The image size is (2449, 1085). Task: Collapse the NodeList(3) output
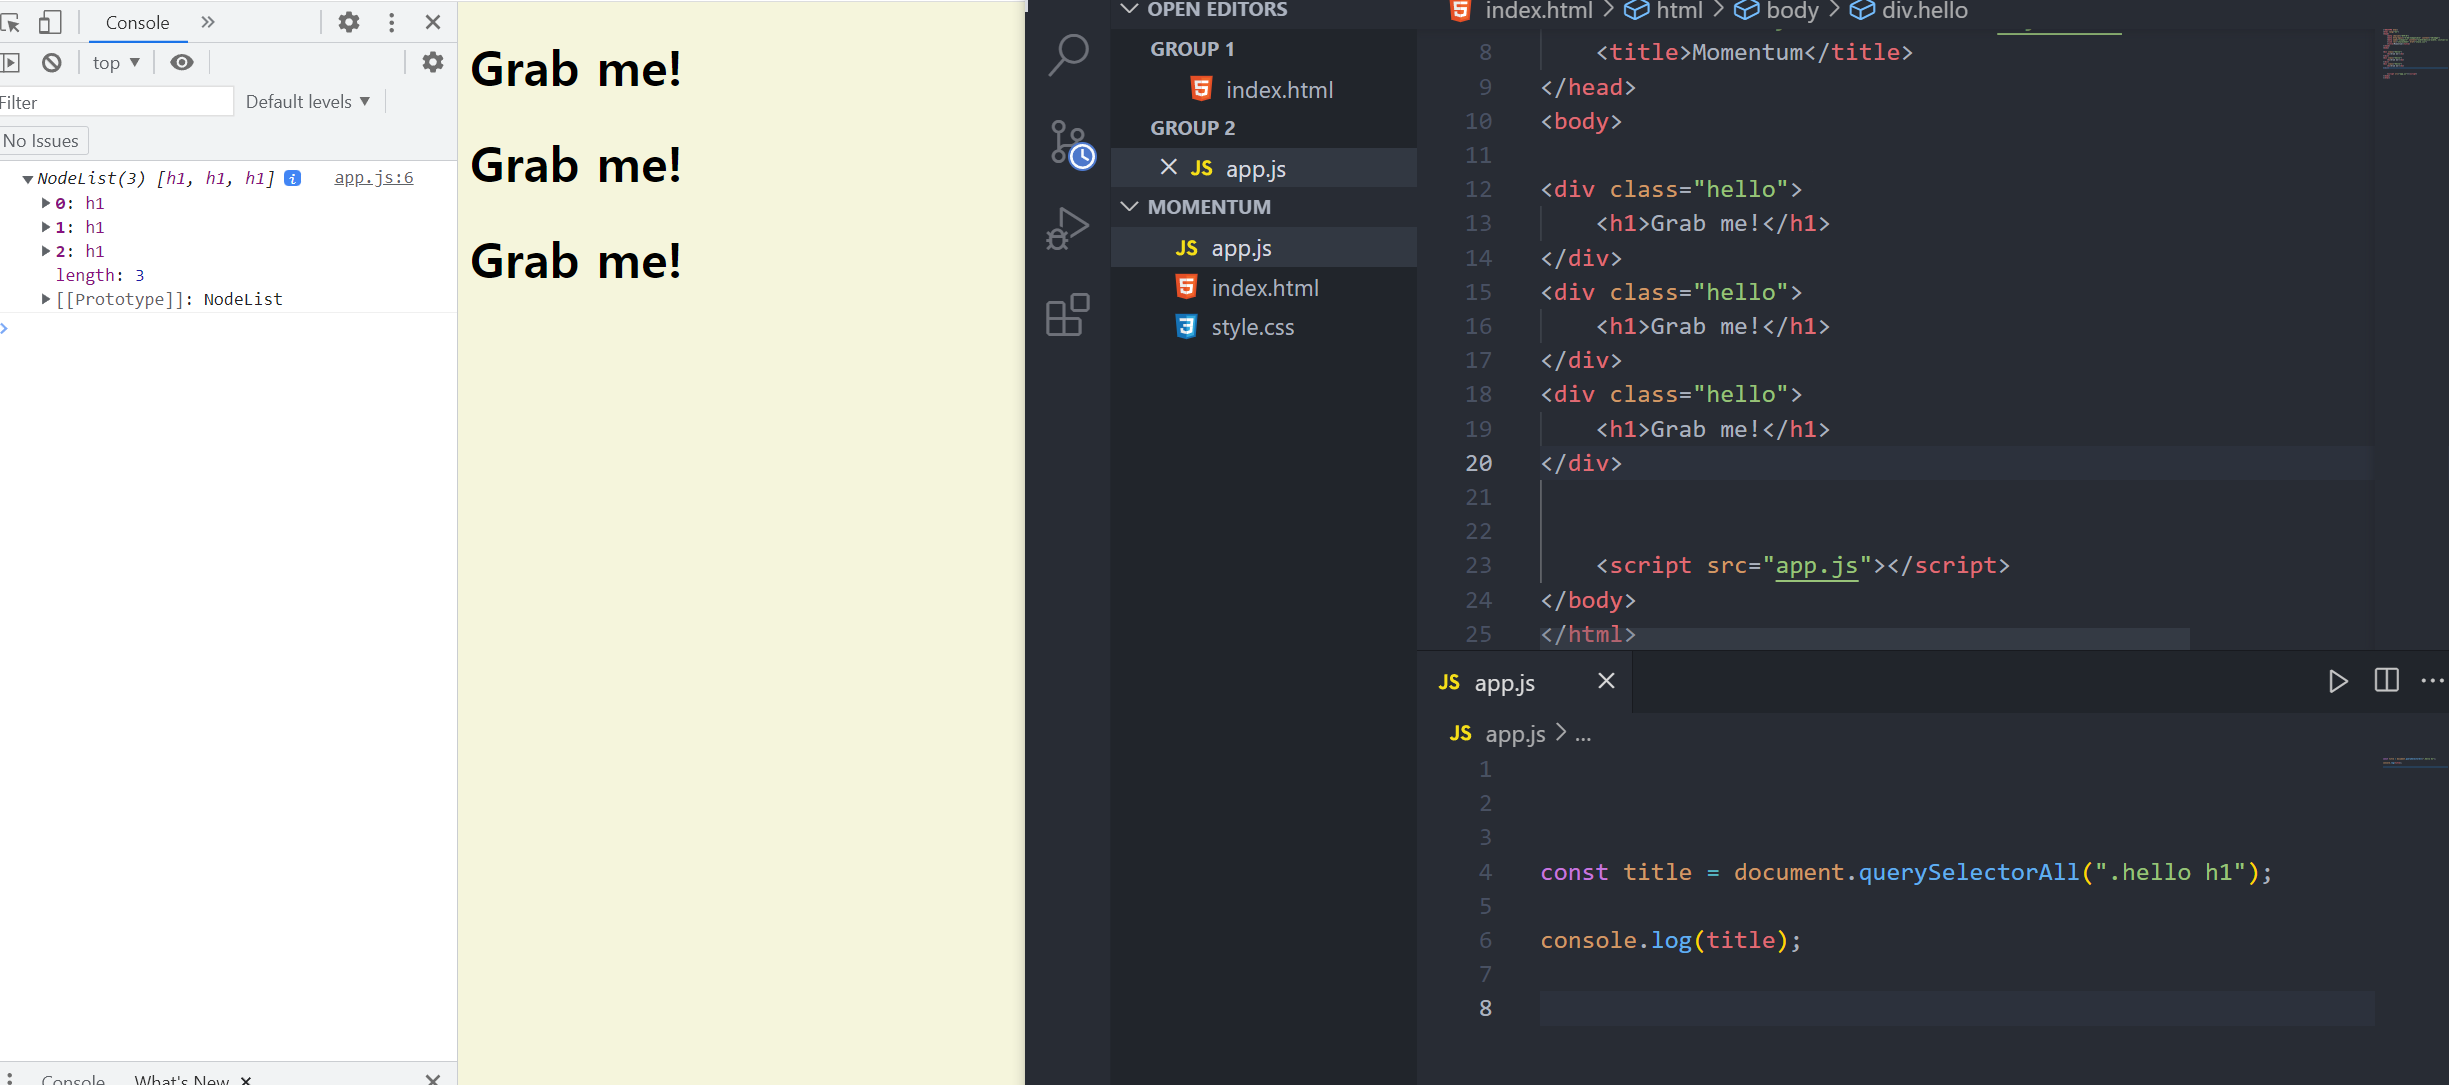(x=27, y=179)
